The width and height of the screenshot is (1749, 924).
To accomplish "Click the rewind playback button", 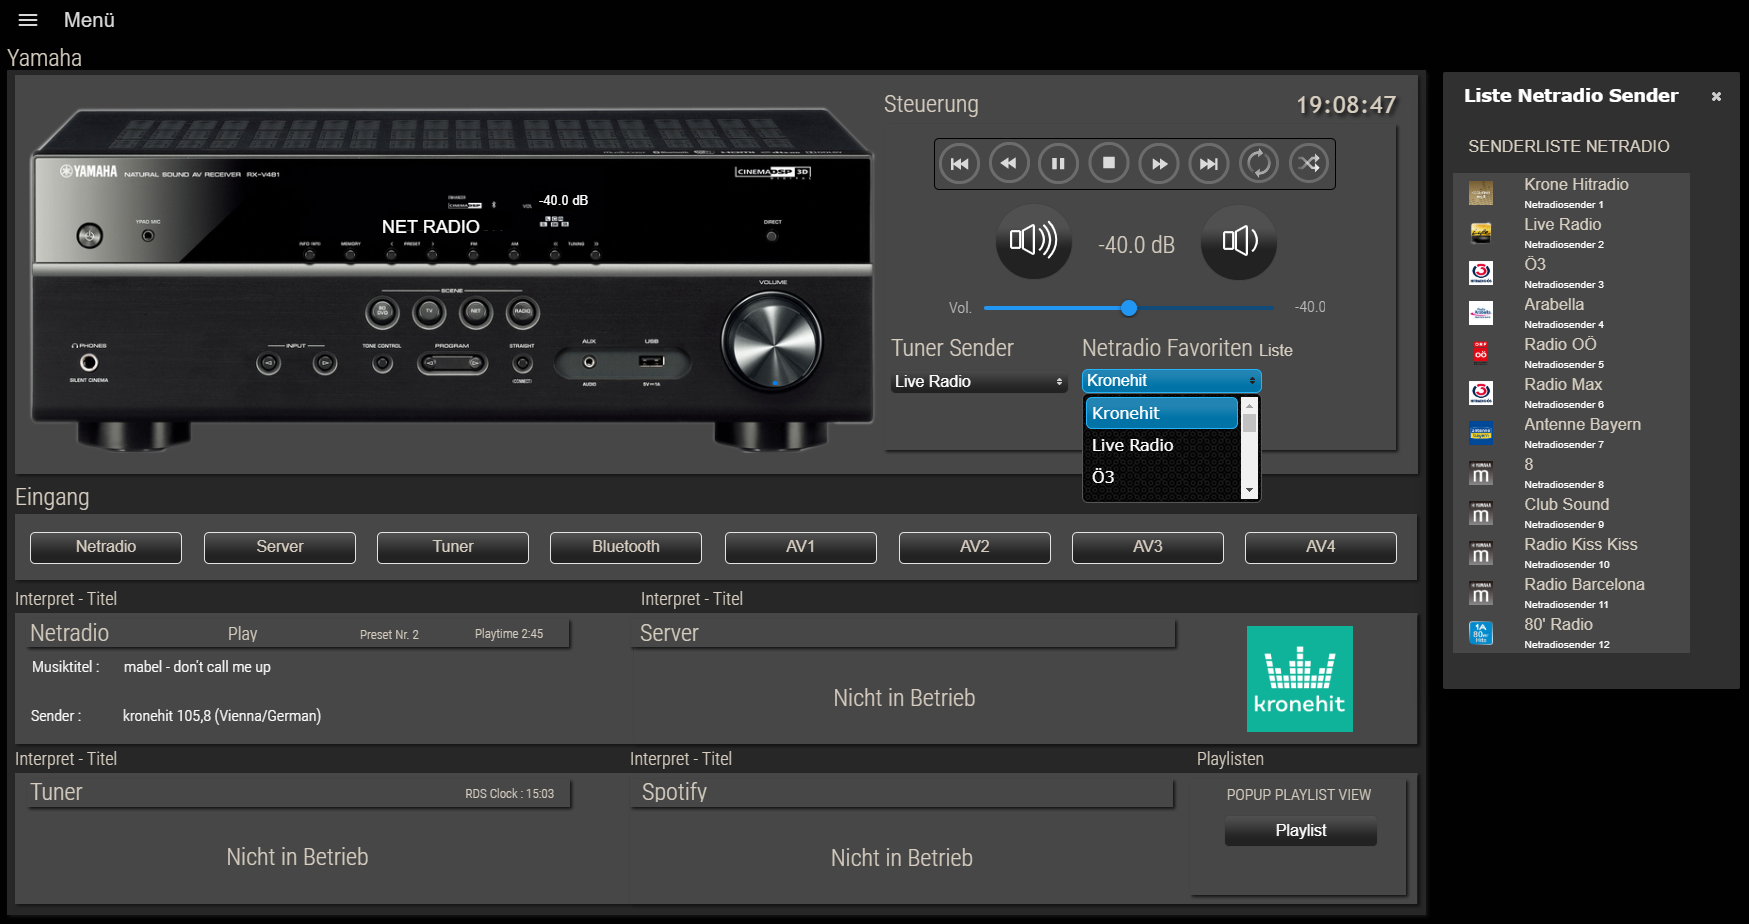I will pyautogui.click(x=1009, y=163).
